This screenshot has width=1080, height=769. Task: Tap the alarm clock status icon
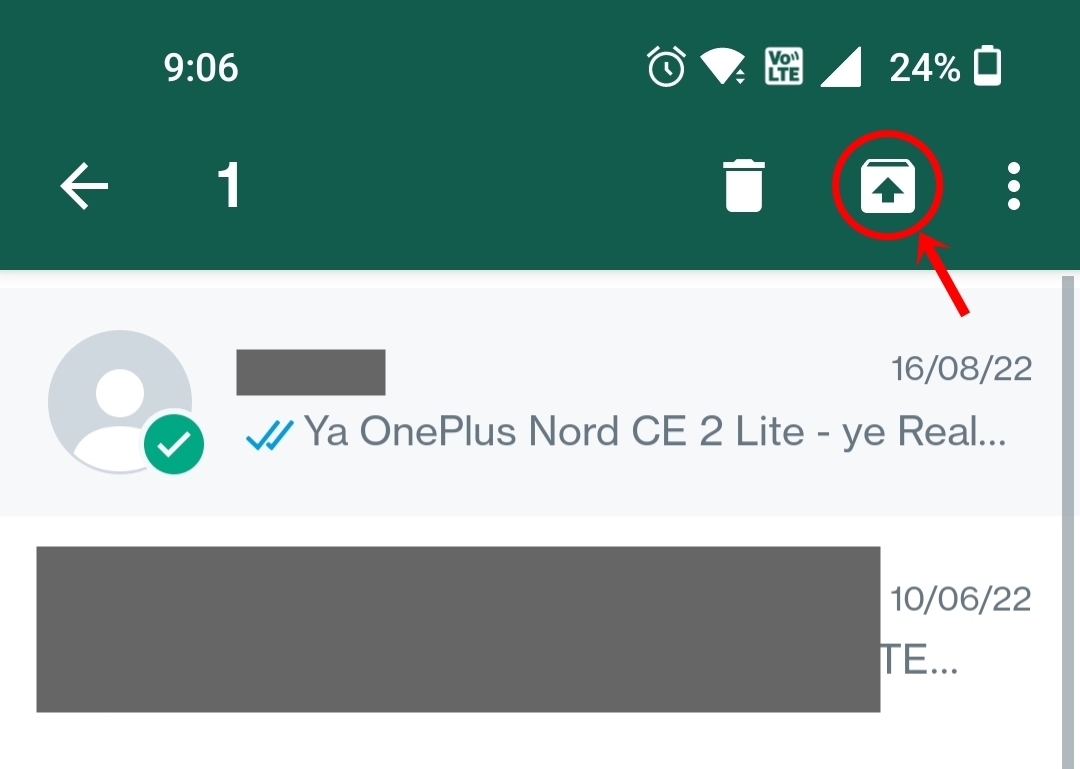click(x=666, y=67)
